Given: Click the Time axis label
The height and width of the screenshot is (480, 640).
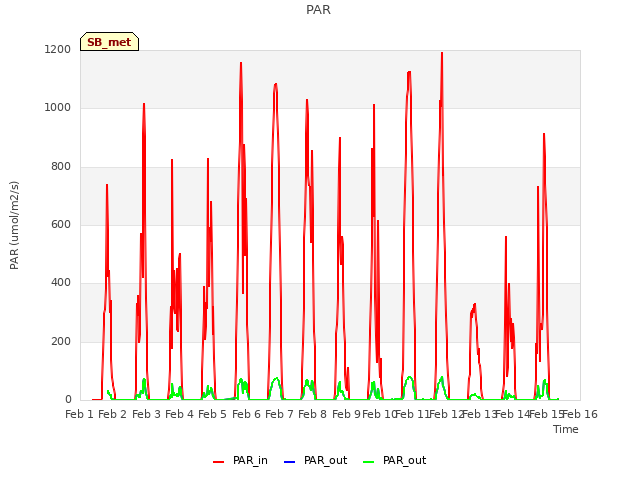Looking at the screenshot, I should point(566,429).
